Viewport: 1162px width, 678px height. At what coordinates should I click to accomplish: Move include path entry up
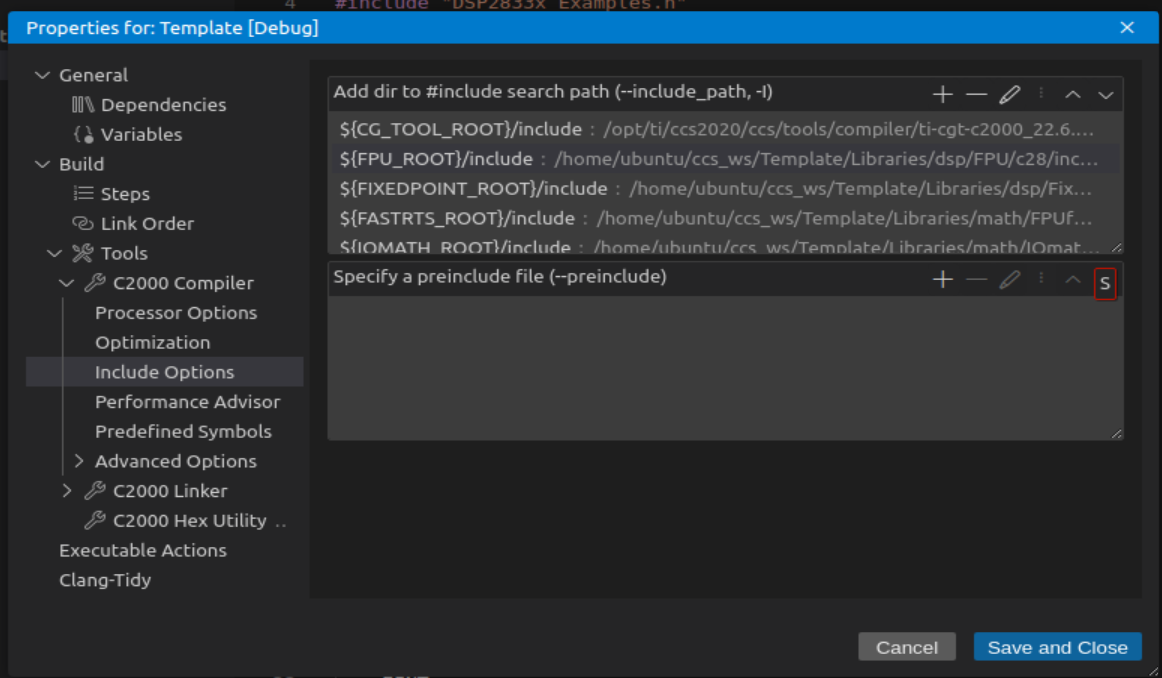click(x=1072, y=94)
